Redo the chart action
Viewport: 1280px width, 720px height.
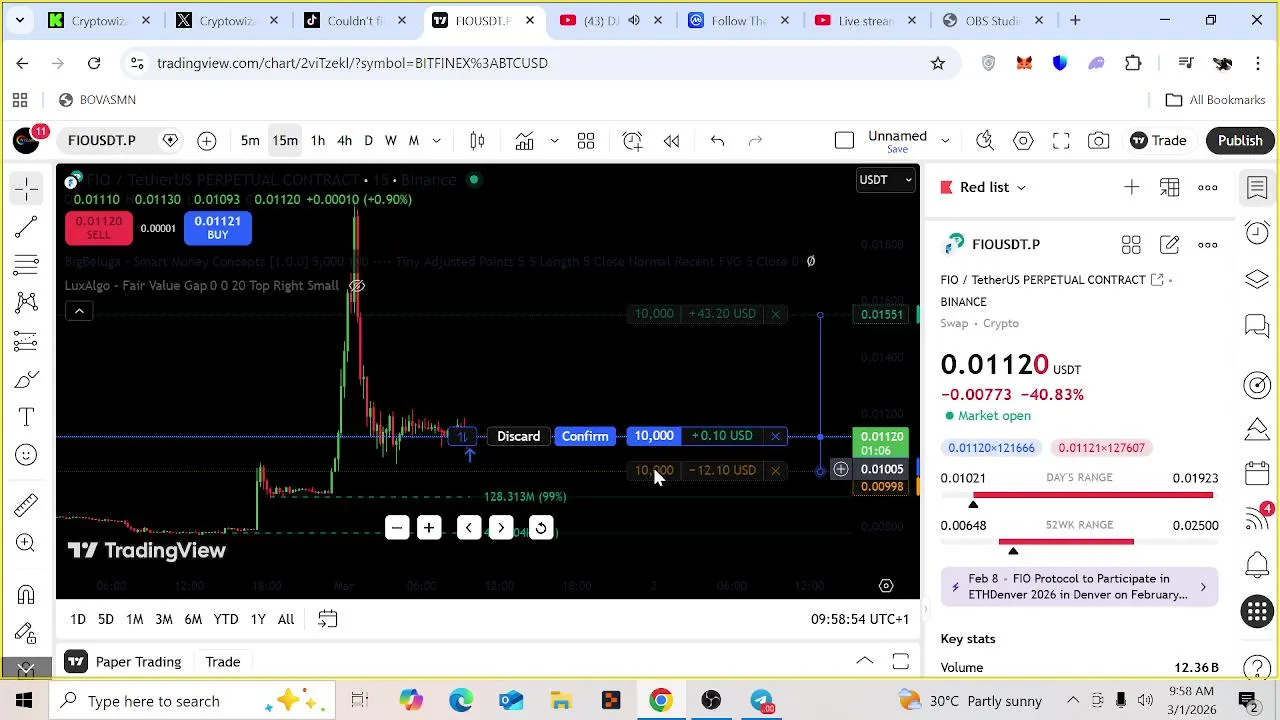pyautogui.click(x=756, y=141)
